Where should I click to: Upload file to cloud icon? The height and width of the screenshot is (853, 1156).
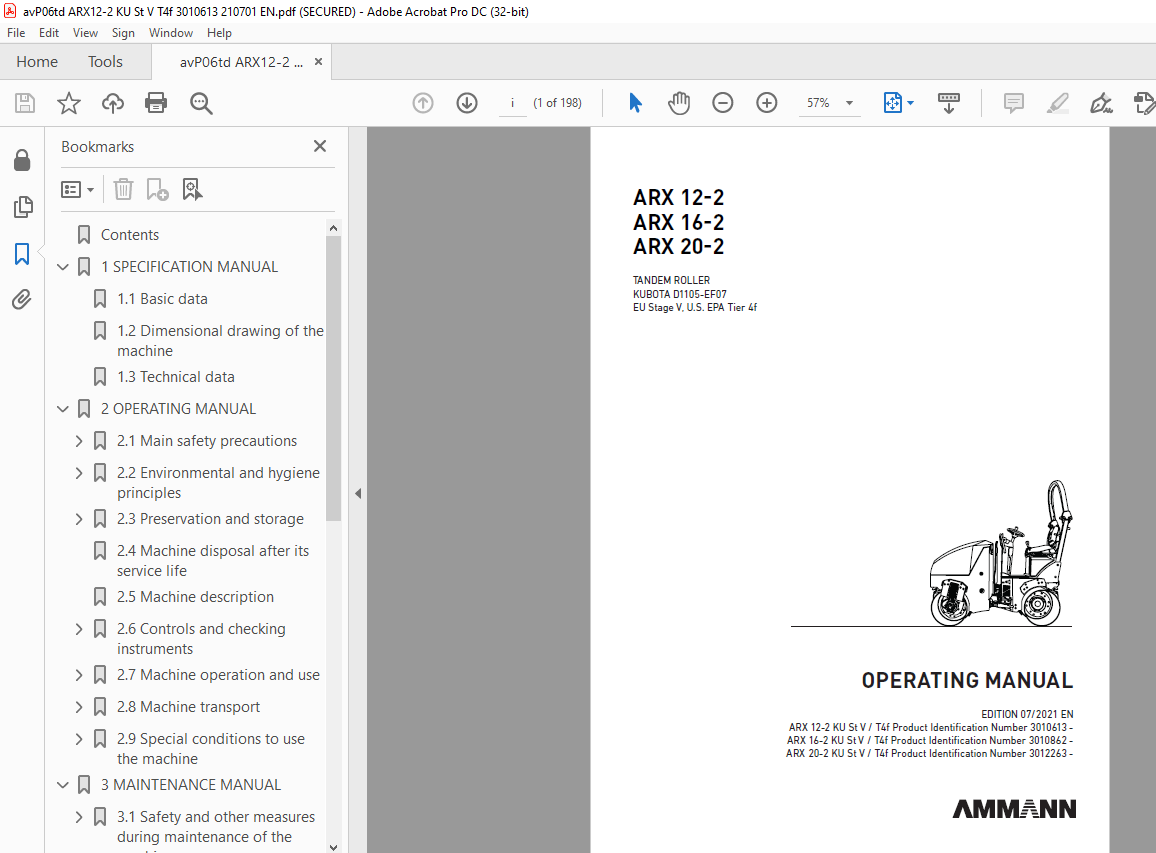113,103
